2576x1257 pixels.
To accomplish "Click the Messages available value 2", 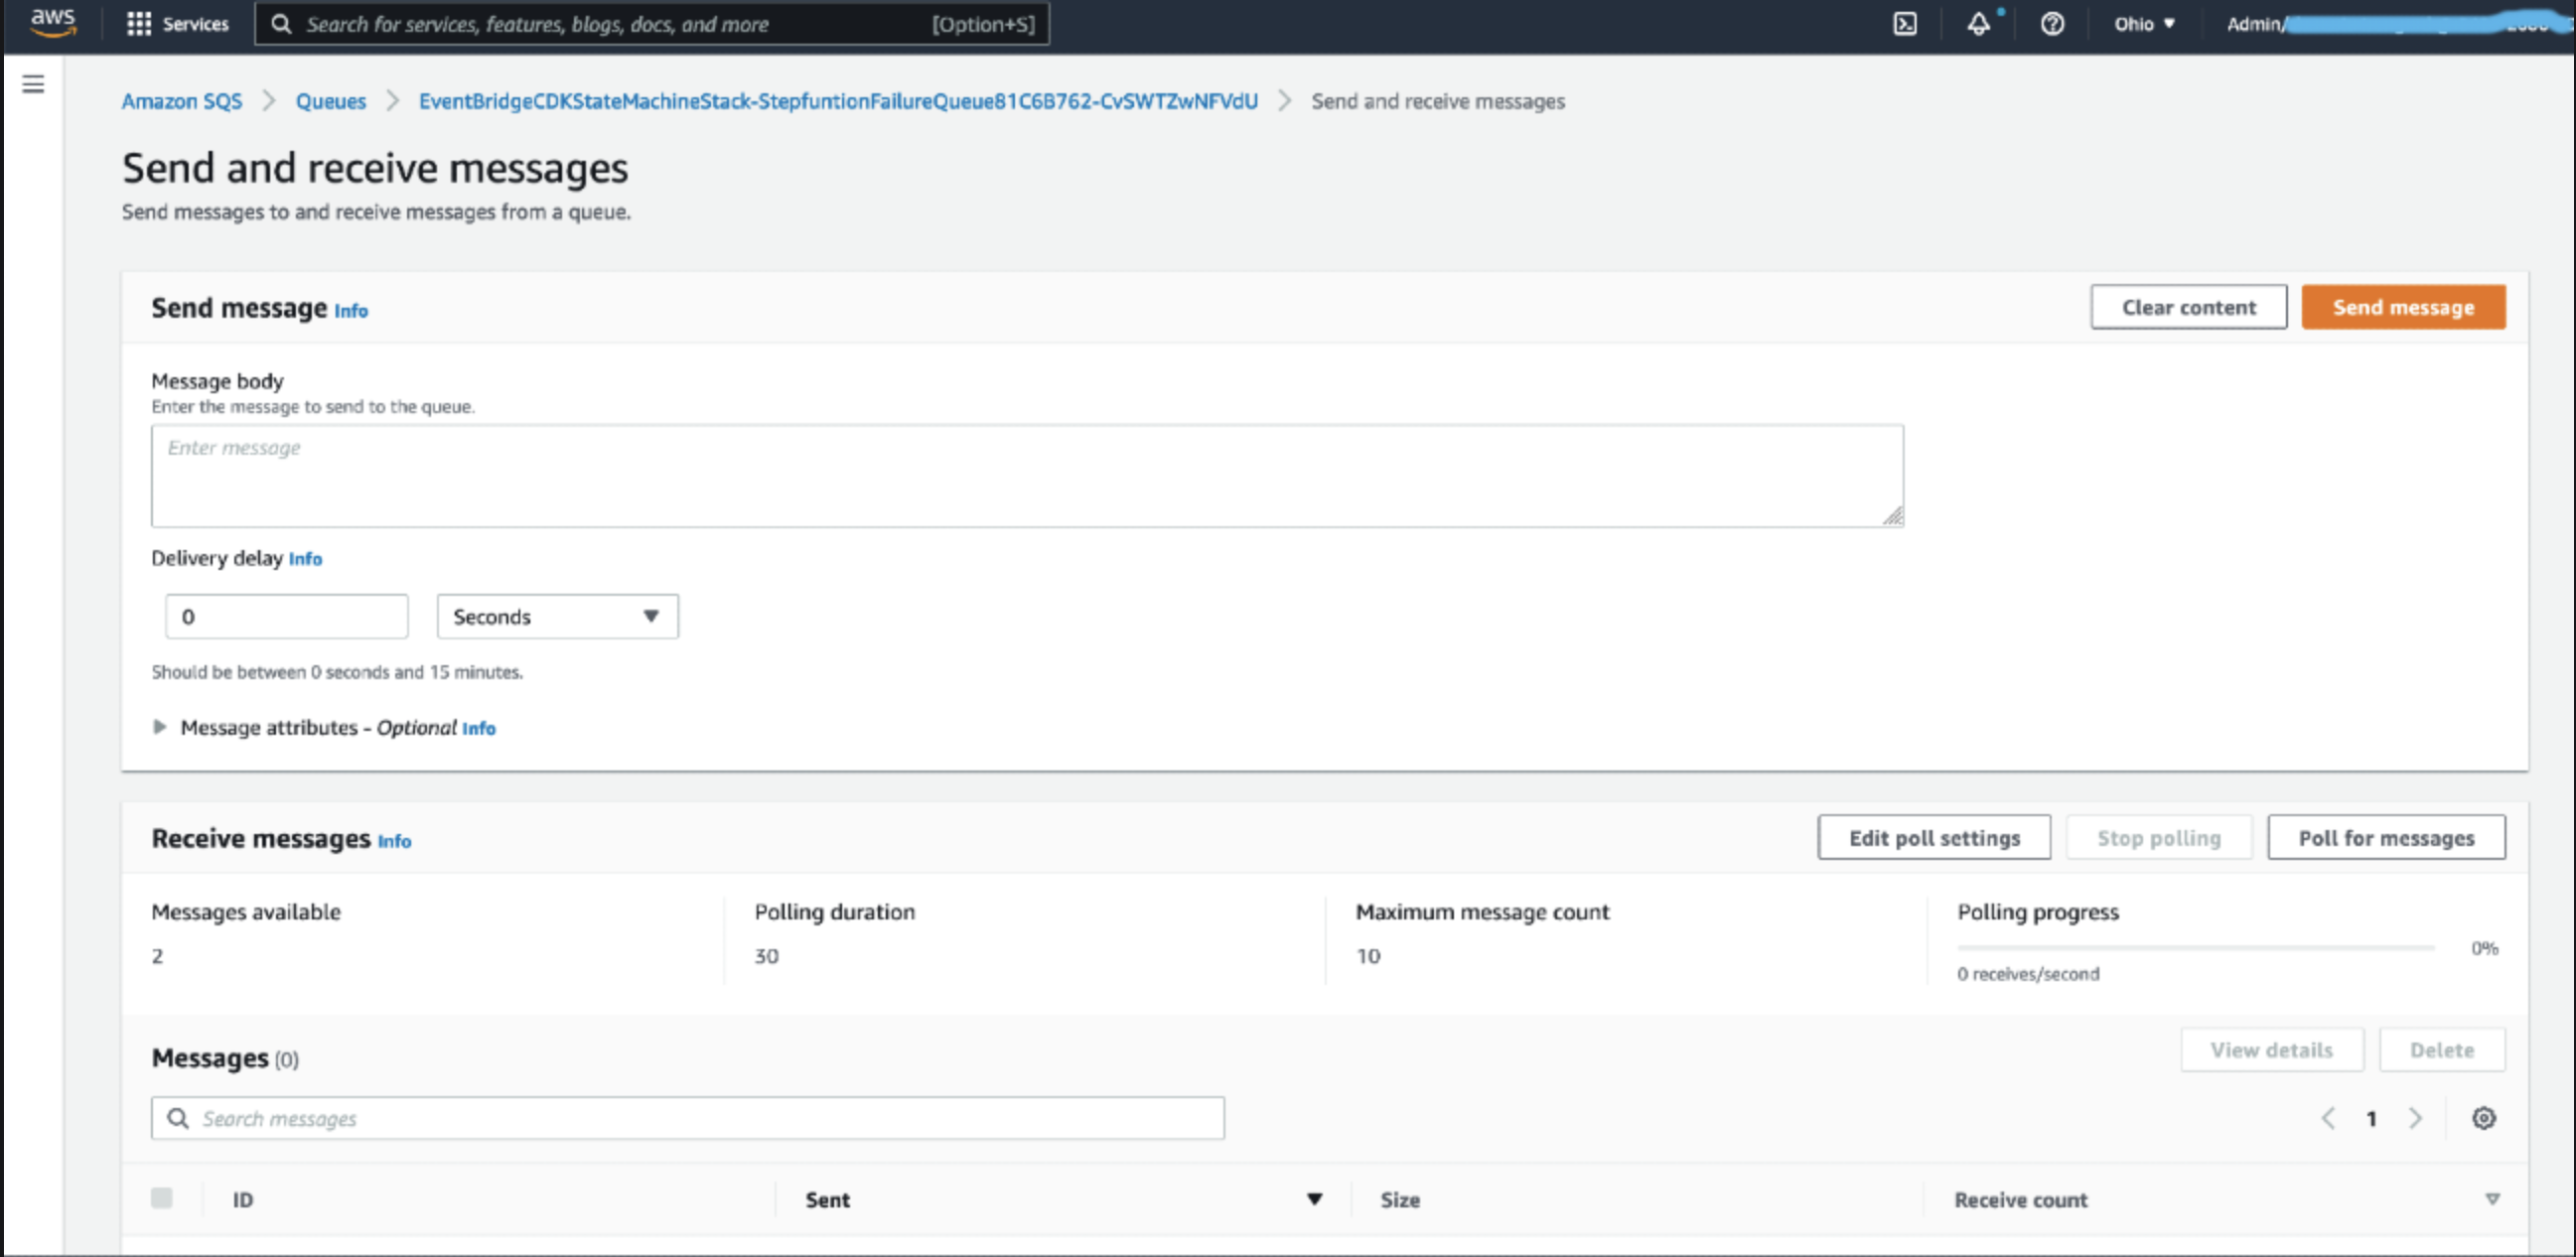I will (x=157, y=956).
